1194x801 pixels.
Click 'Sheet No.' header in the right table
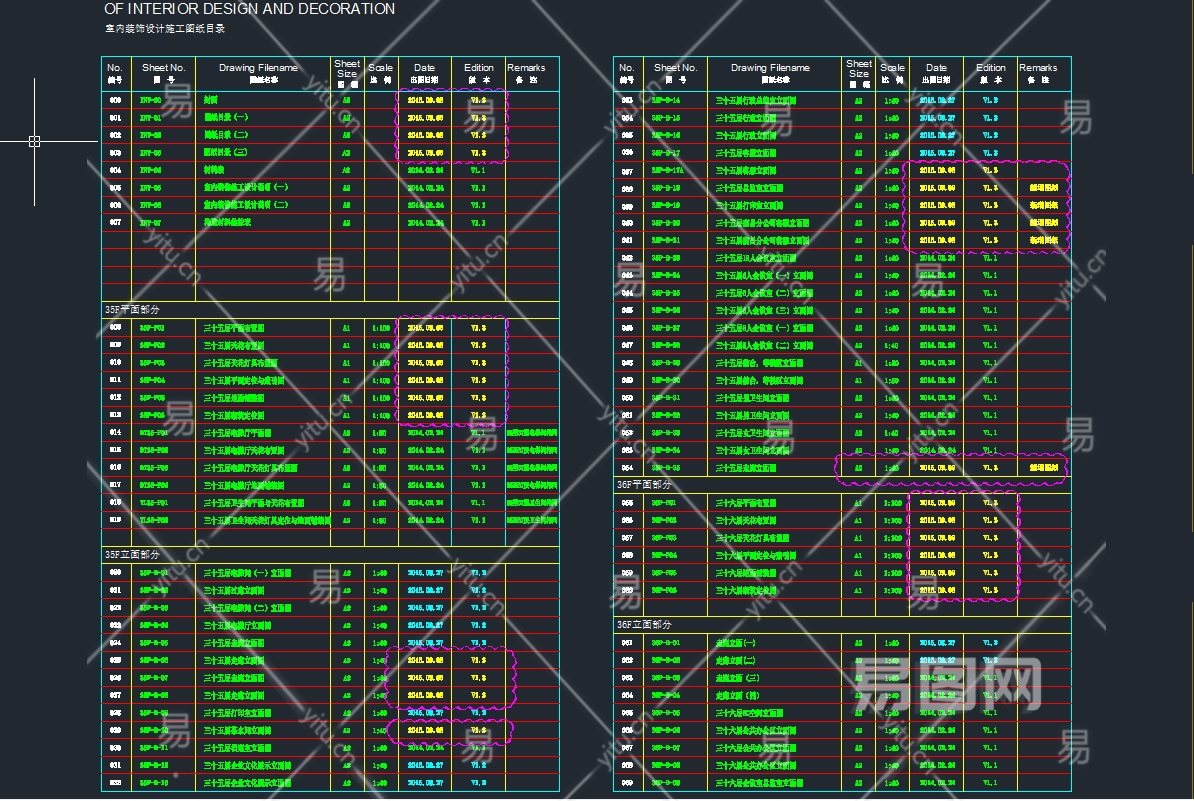click(677, 73)
